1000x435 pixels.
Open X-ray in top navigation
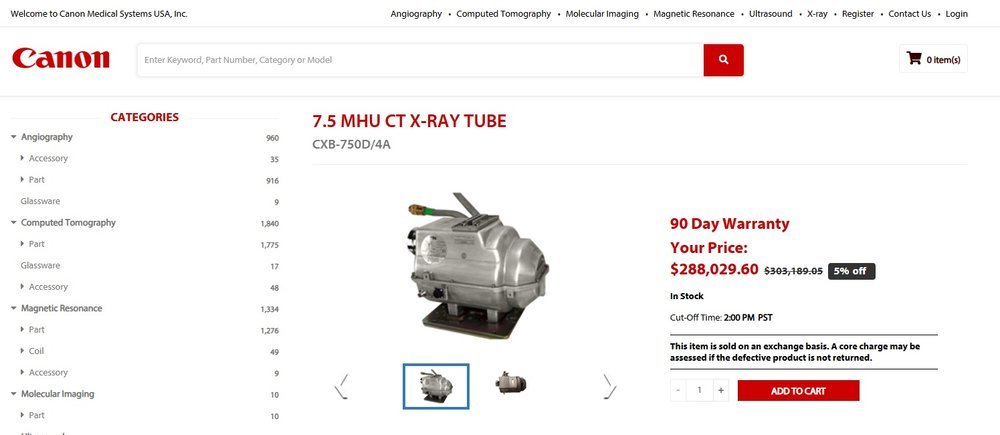[817, 13]
